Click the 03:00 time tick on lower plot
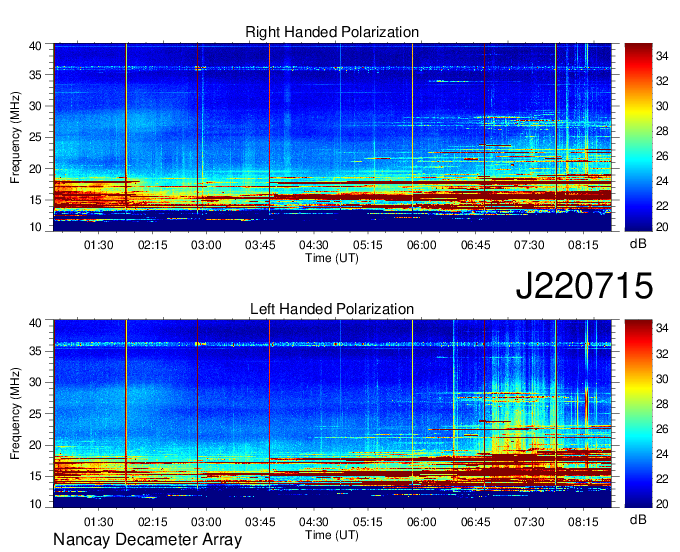Image resolution: width=680 pixels, height=552 pixels. point(206,522)
